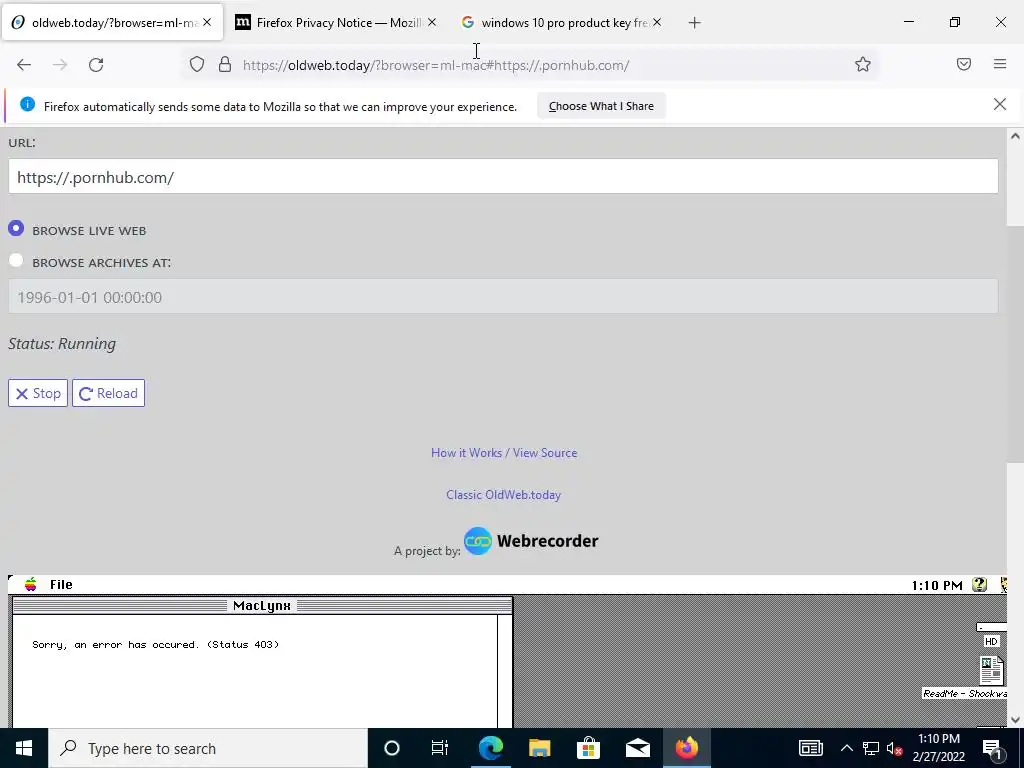Click the URL input field on page

pos(503,176)
